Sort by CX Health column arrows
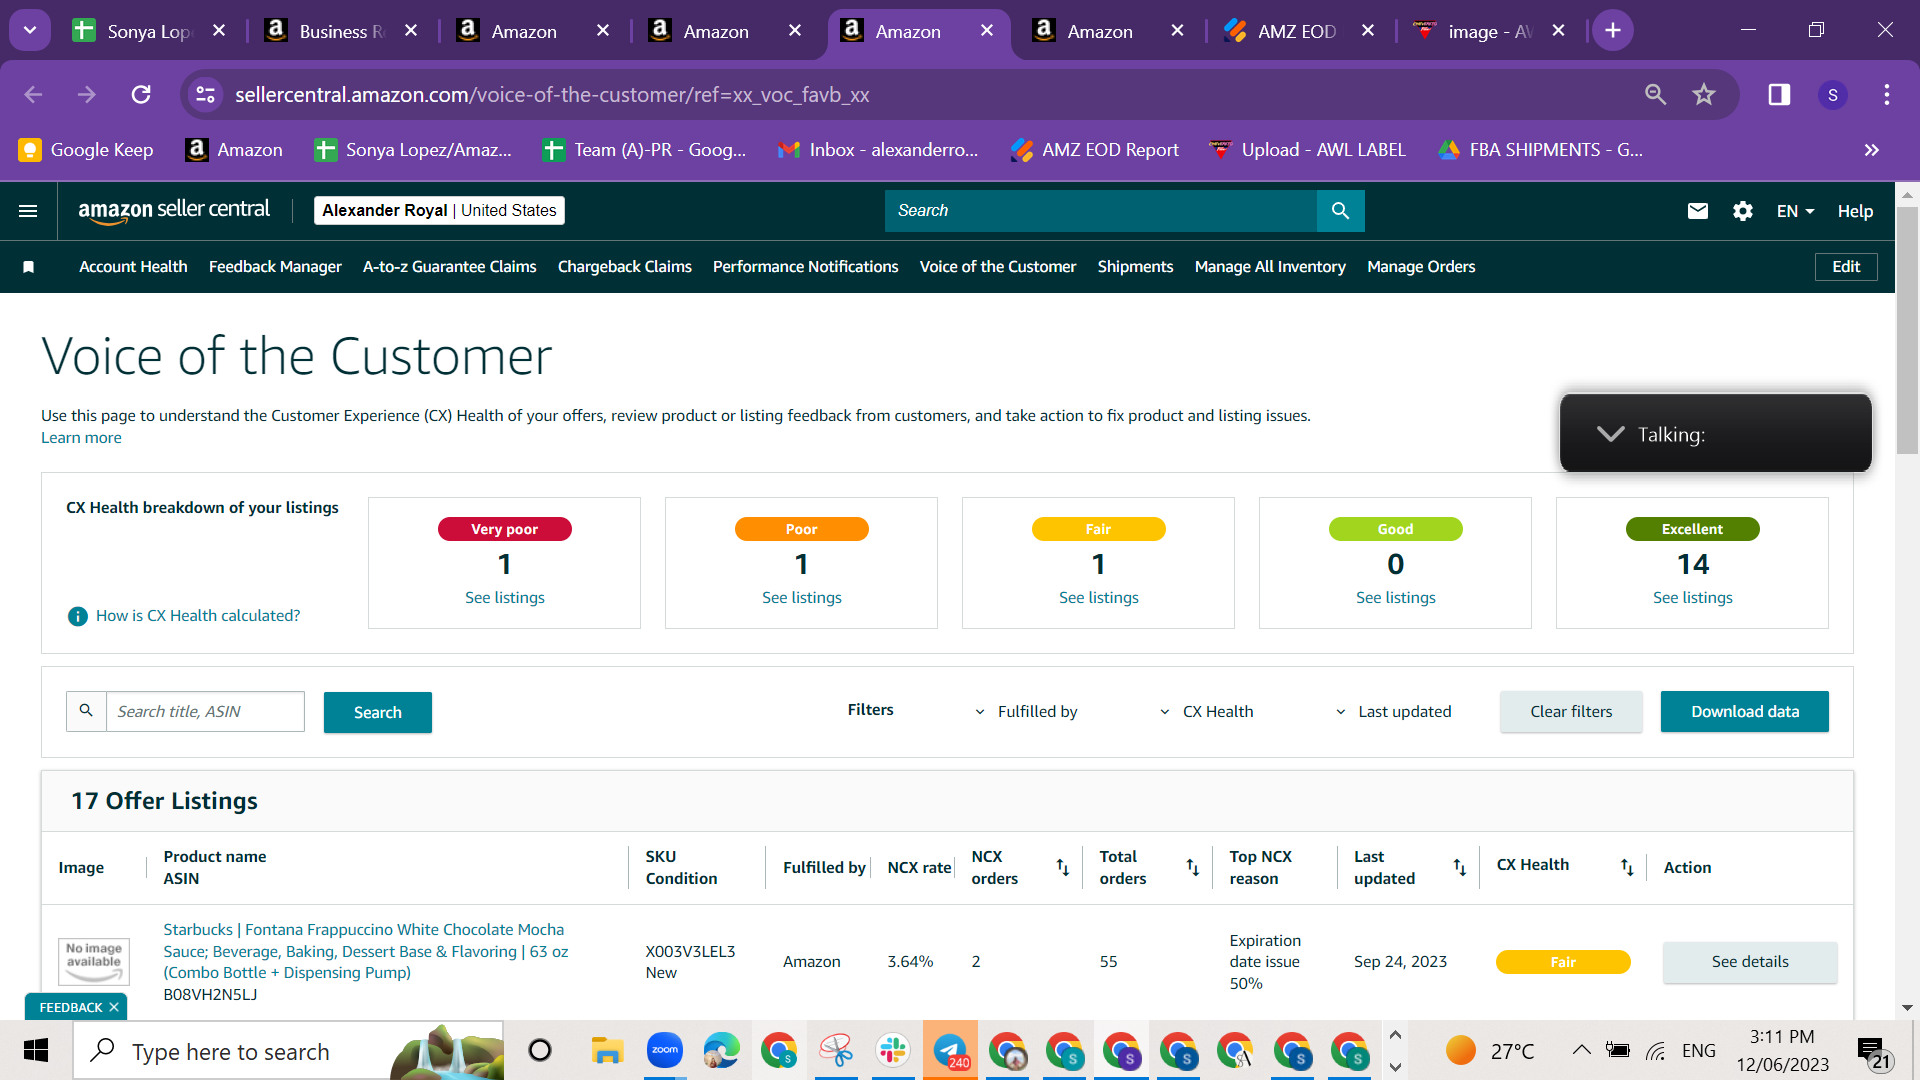1920x1080 pixels. (x=1627, y=867)
